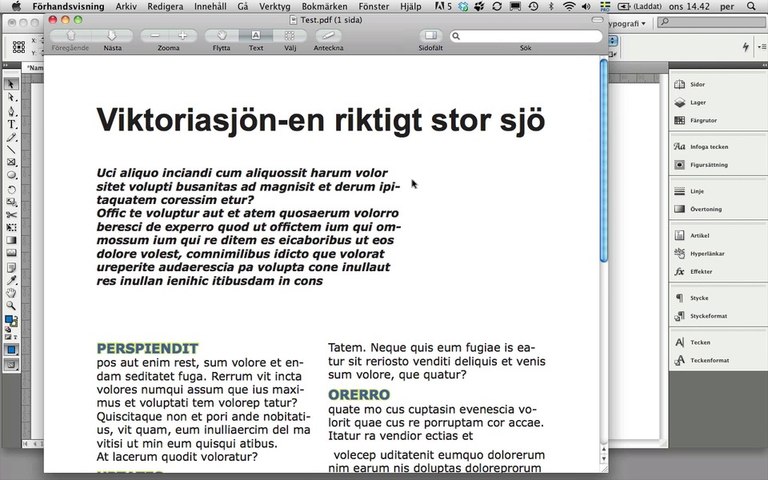Zoom in with the plus button
Viewport: 768px width, 480px height.
point(183,36)
